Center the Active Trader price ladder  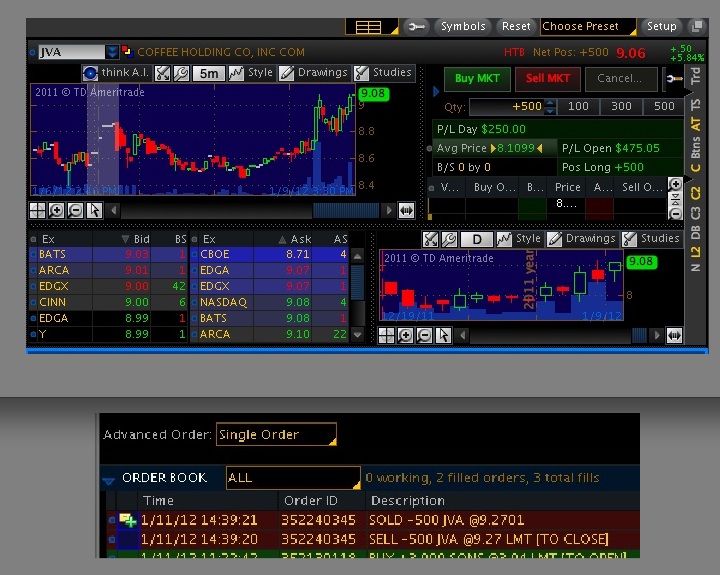[675, 199]
